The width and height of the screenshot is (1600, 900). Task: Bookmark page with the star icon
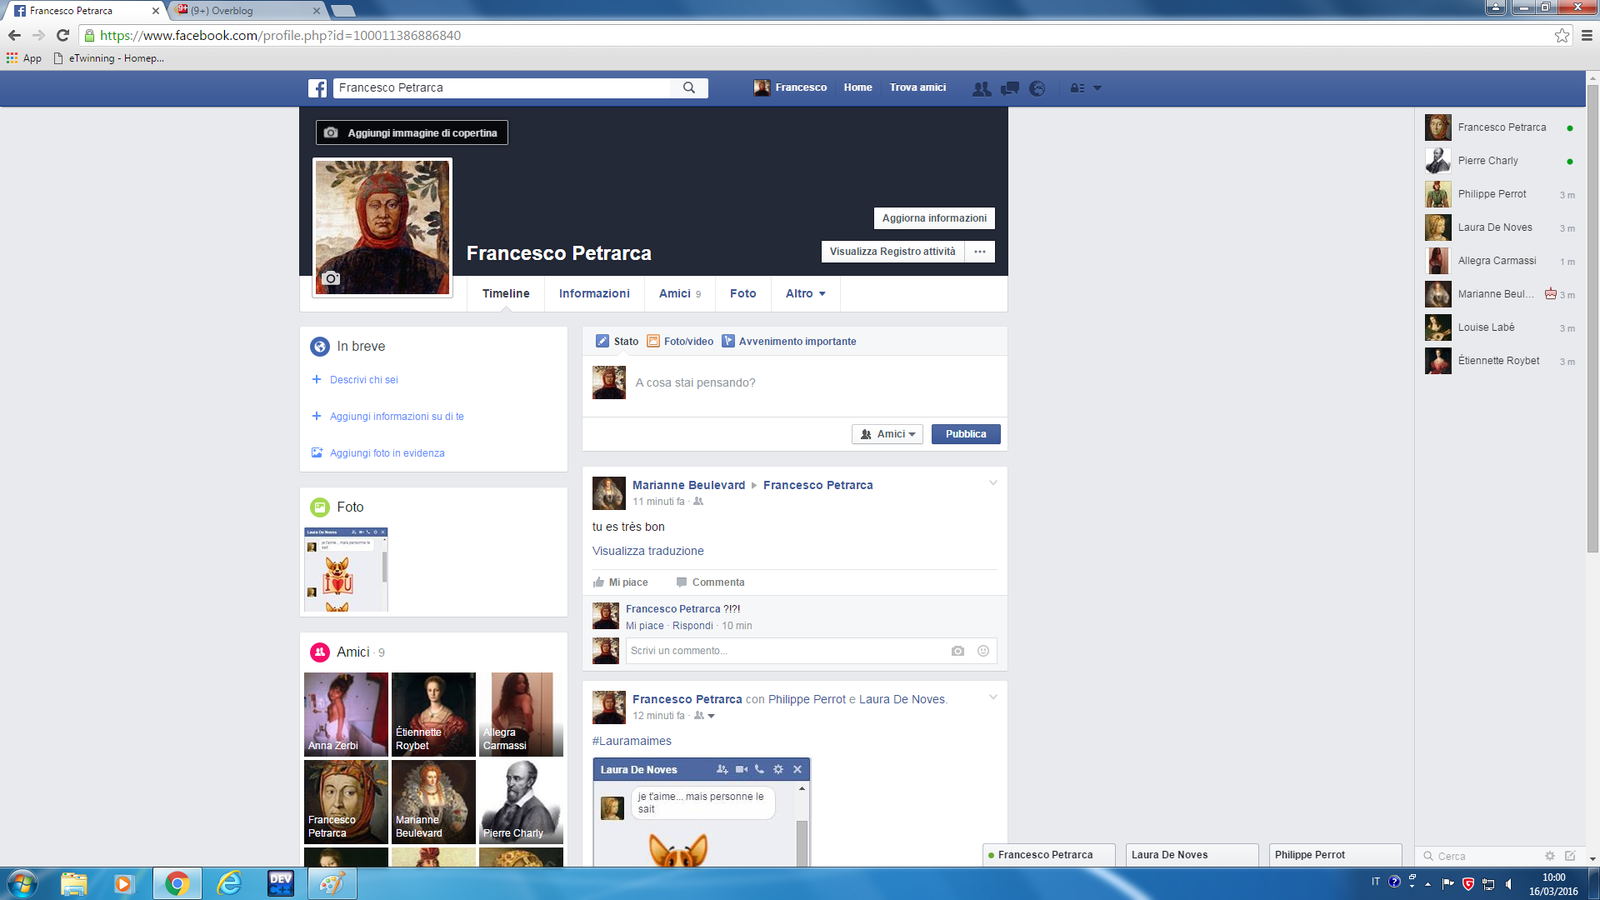tap(1562, 35)
